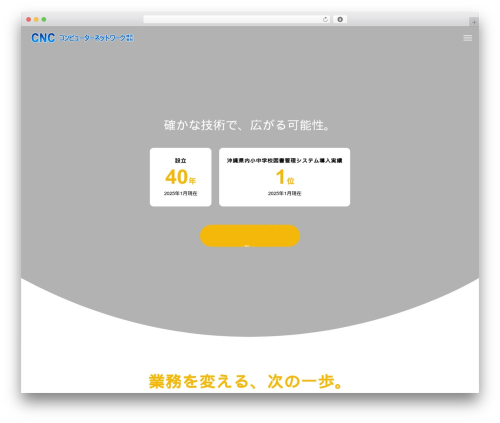Click the headline 確かな技術で、広がる可能性。
This screenshot has width=500, height=423.
point(247,125)
